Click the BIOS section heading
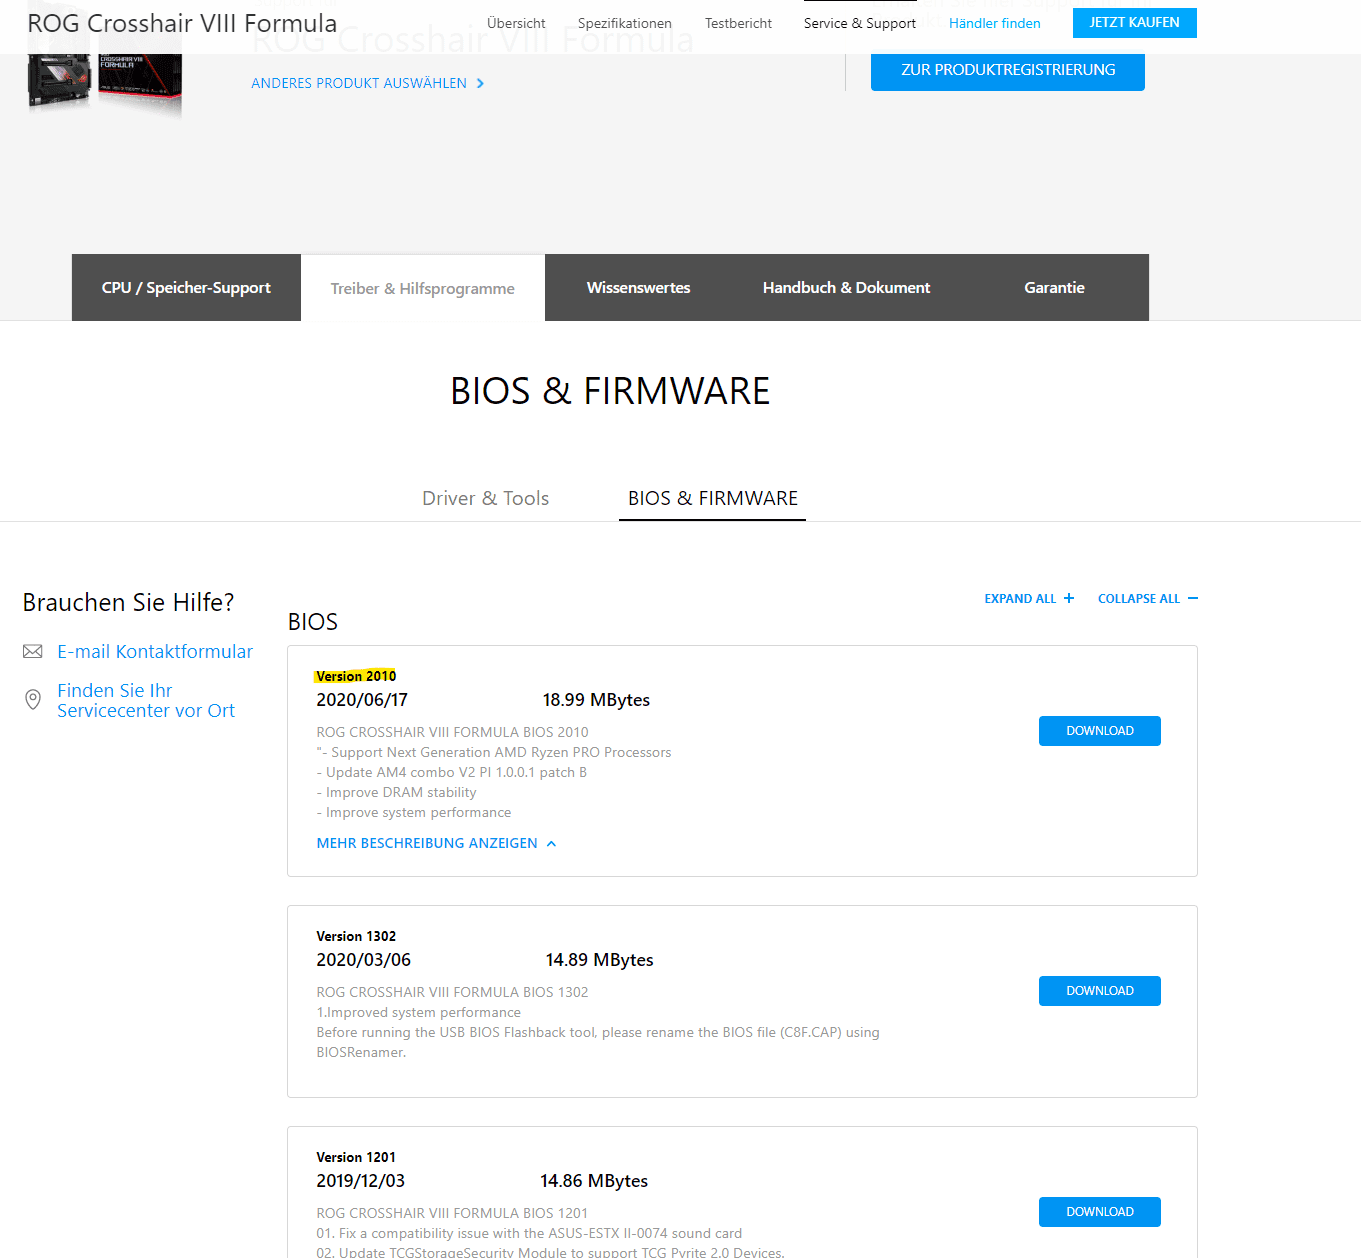The image size is (1361, 1258). point(313,622)
